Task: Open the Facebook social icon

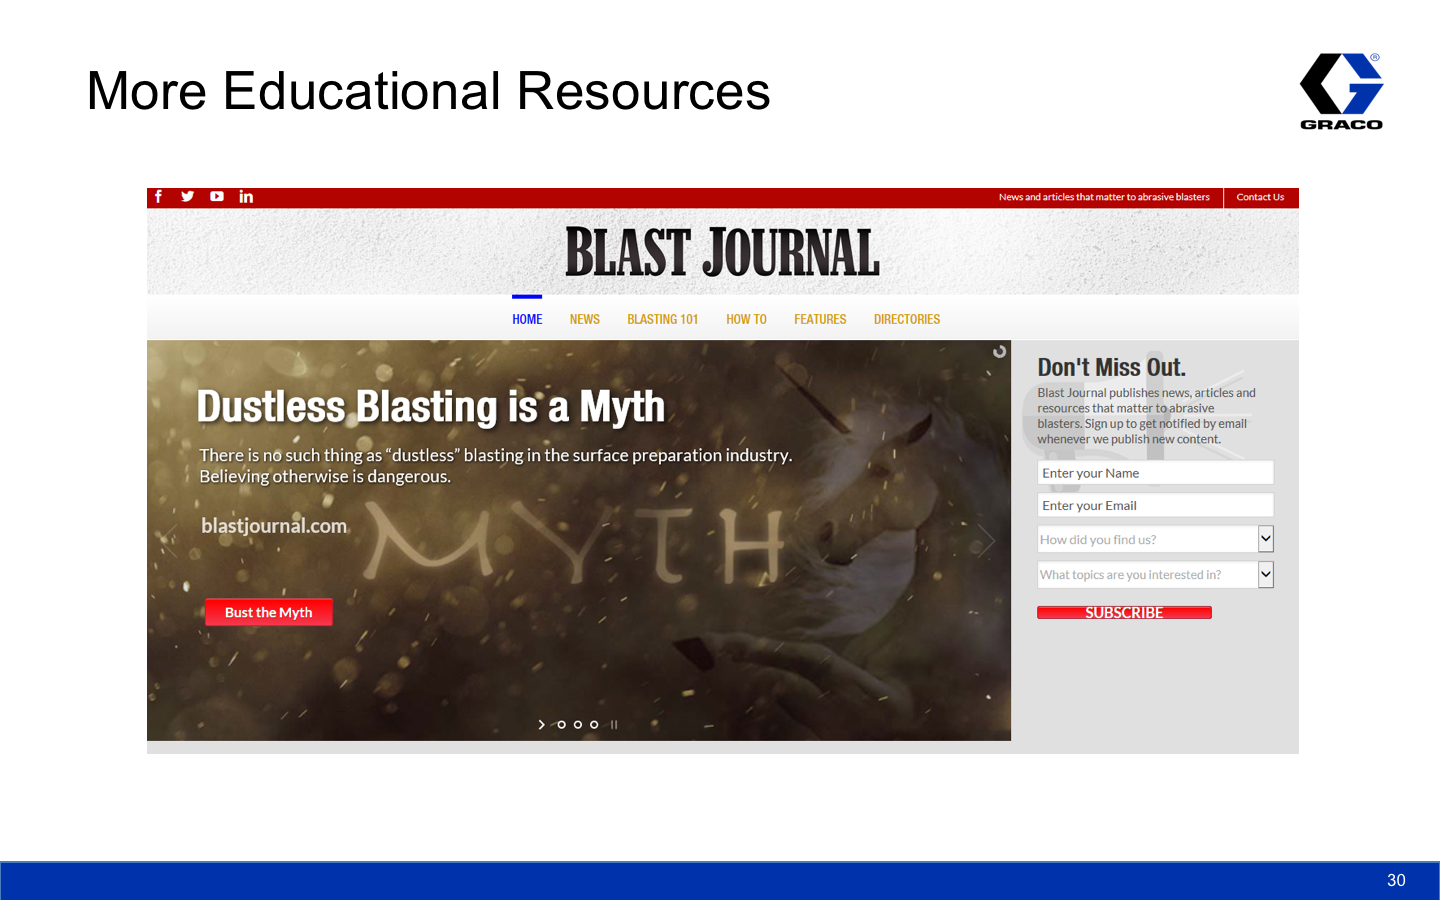Action: (158, 197)
